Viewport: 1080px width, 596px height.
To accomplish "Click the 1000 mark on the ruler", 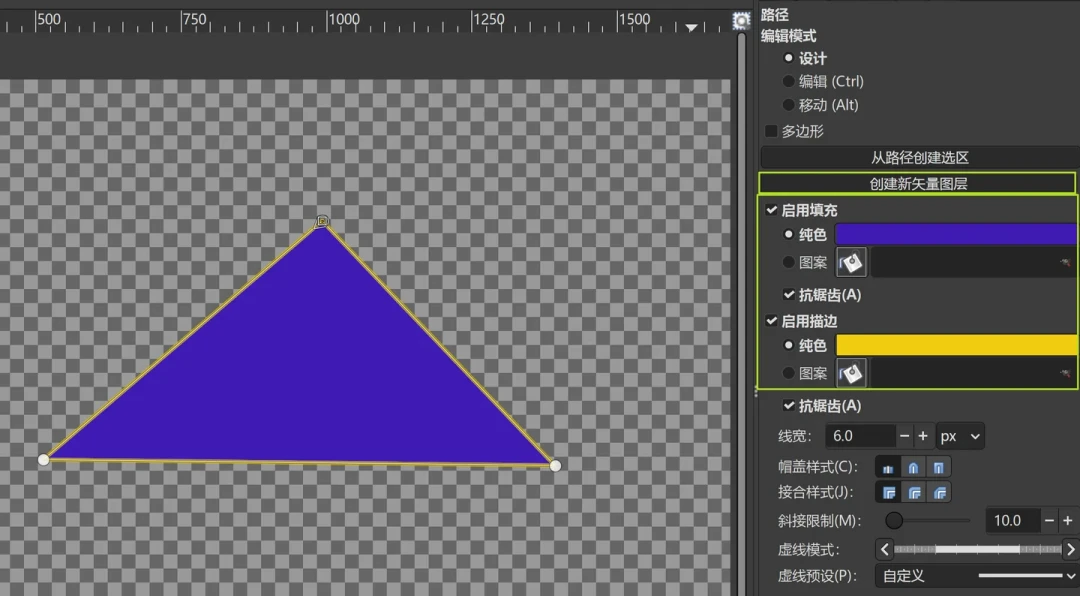I will (x=344, y=19).
